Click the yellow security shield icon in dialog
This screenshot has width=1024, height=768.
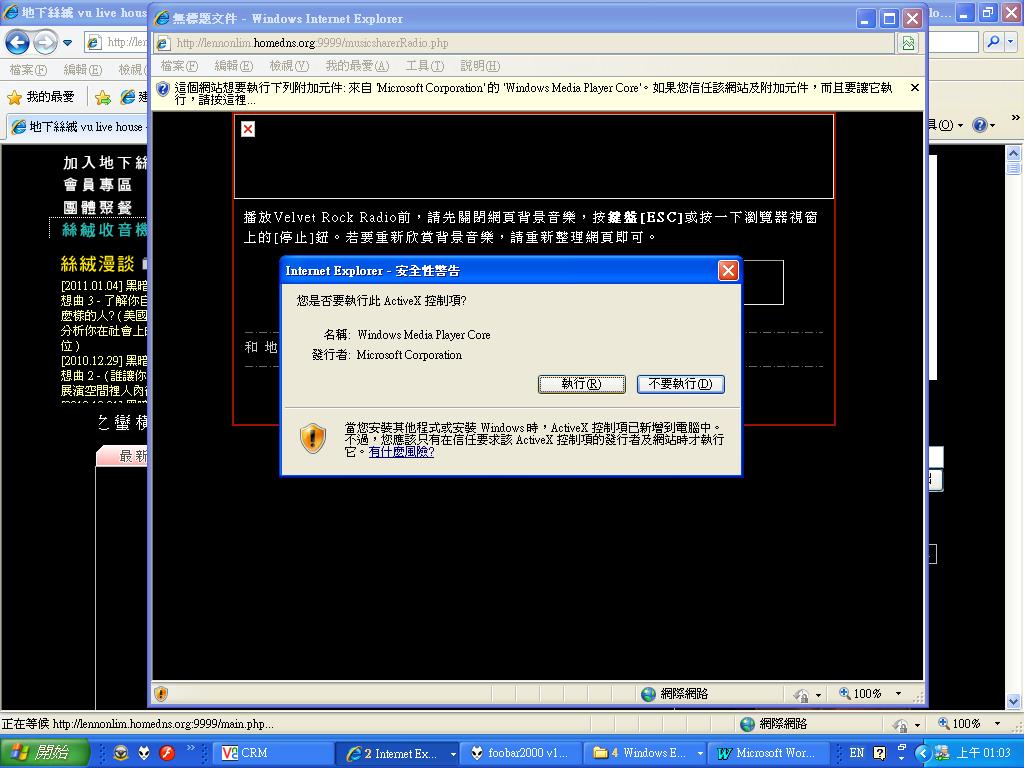click(x=313, y=438)
